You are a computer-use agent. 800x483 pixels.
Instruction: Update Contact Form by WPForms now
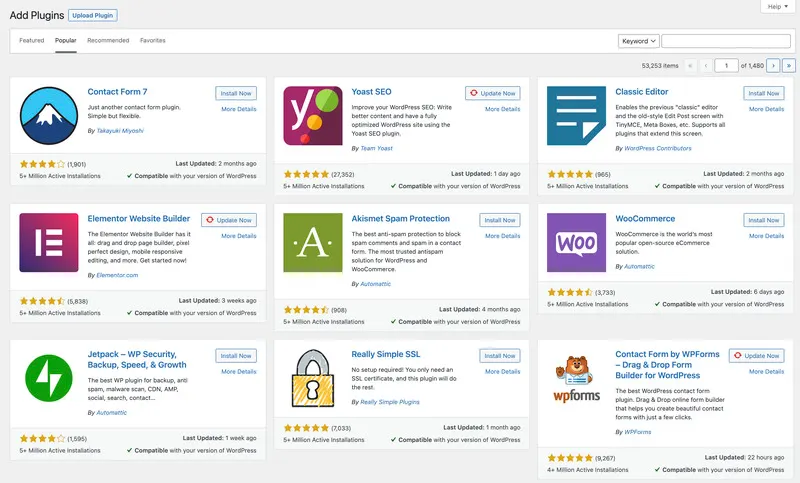click(757, 355)
